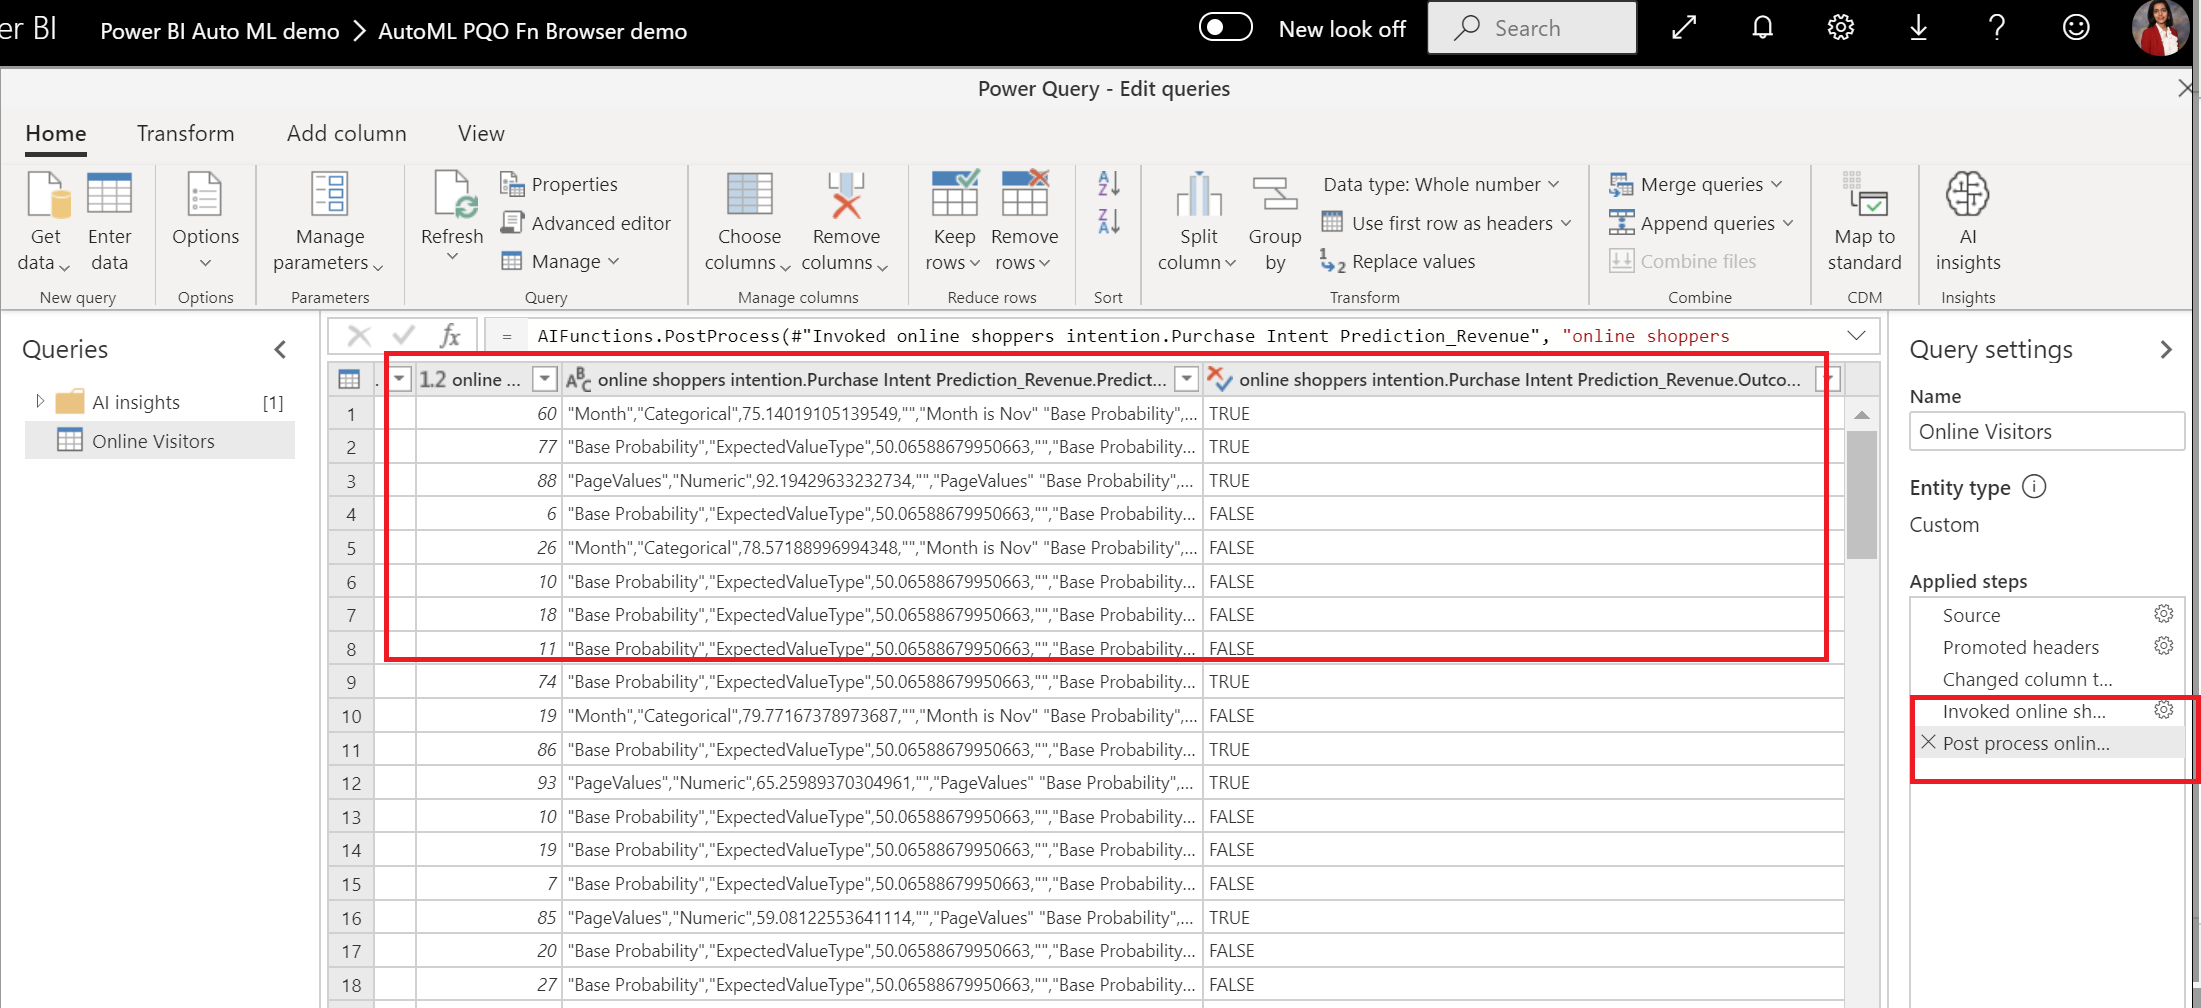2201x1008 pixels.
Task: Click the Group by icon
Action: pyautogui.click(x=1275, y=194)
